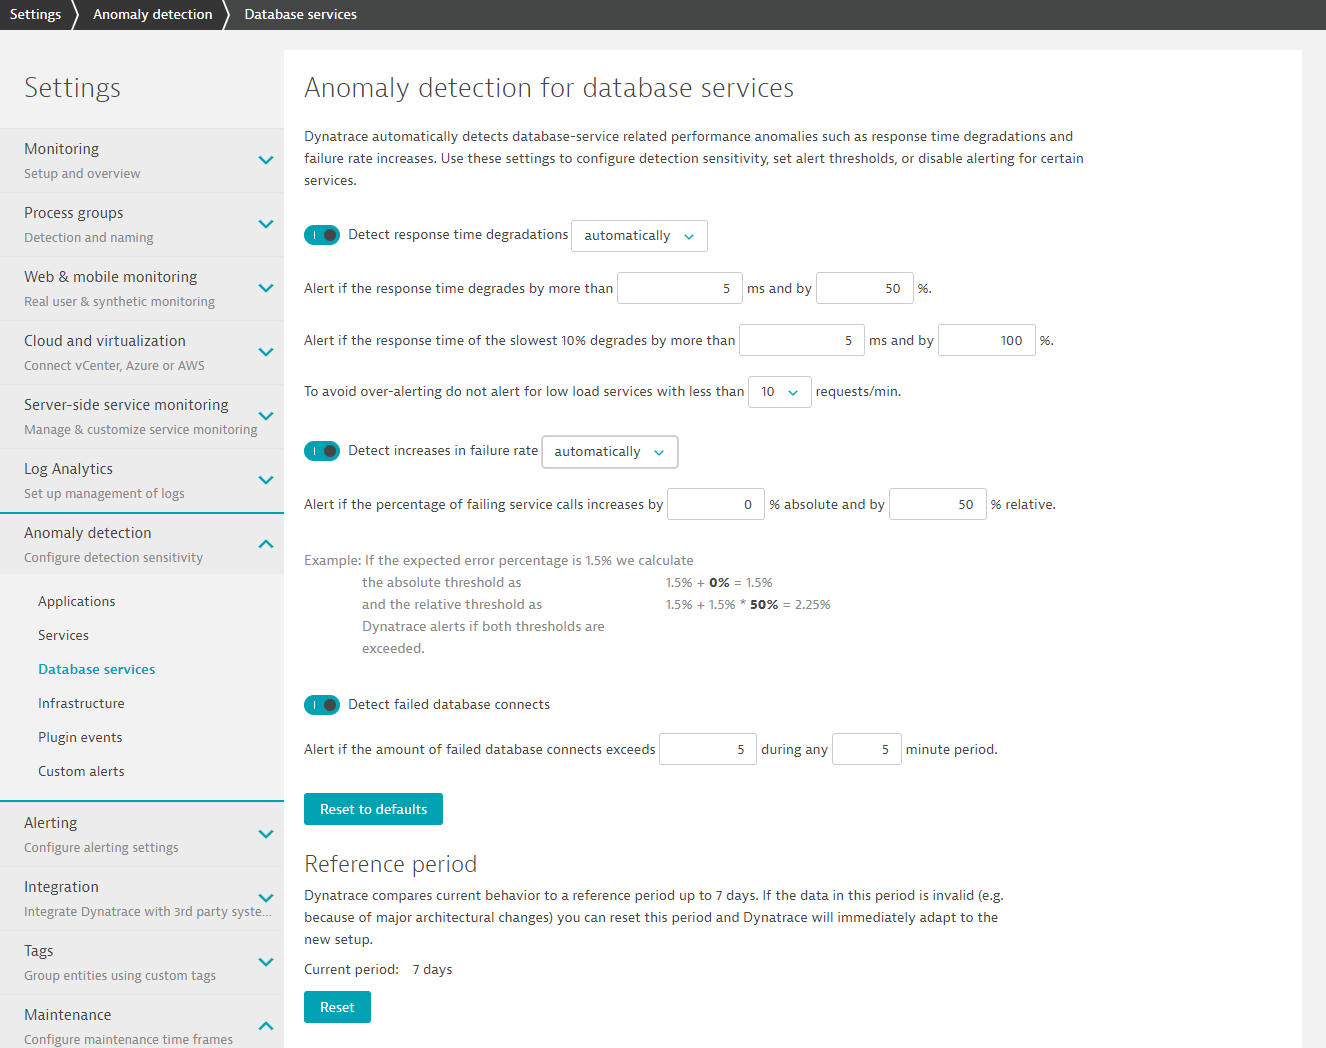1326x1048 pixels.
Task: Open Services anomaly detection page
Action: pos(63,635)
